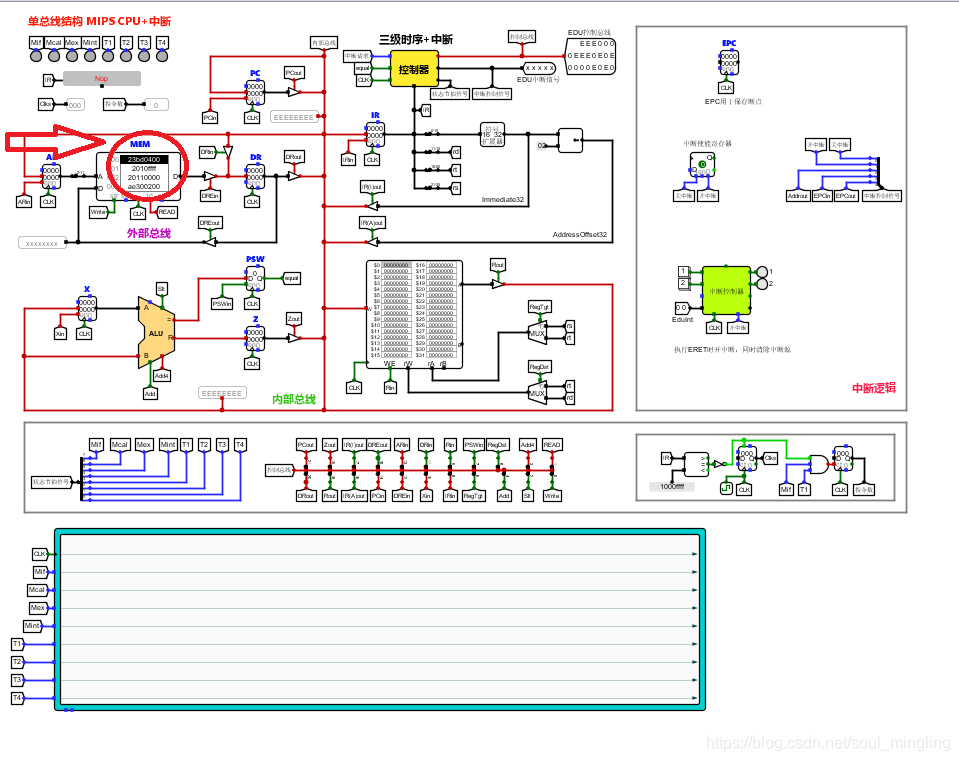
Task: Select the green 中断控制器 interrupt controller block
Action: (x=726, y=291)
